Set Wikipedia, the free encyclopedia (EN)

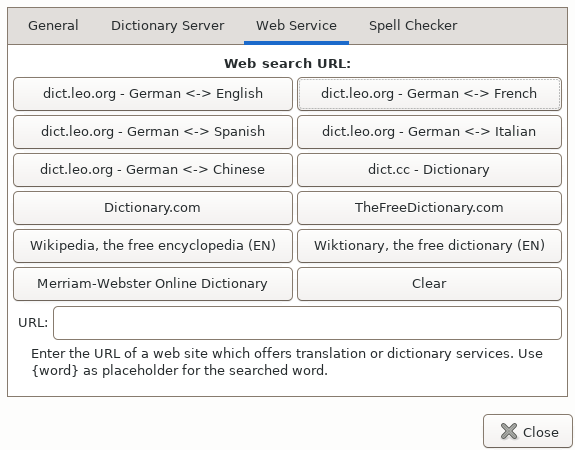coord(153,246)
